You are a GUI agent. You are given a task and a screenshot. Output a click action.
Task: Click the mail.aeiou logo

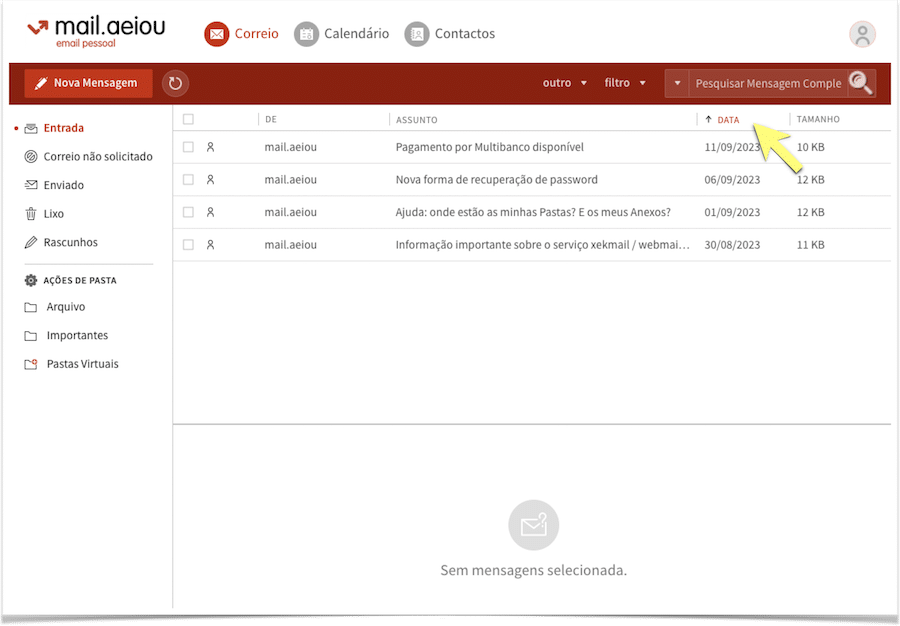(97, 31)
